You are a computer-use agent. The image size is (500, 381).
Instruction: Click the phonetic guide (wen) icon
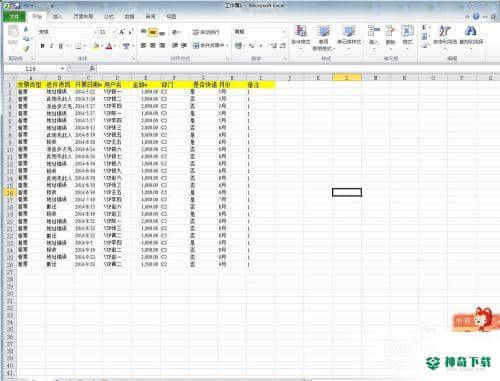click(x=126, y=46)
